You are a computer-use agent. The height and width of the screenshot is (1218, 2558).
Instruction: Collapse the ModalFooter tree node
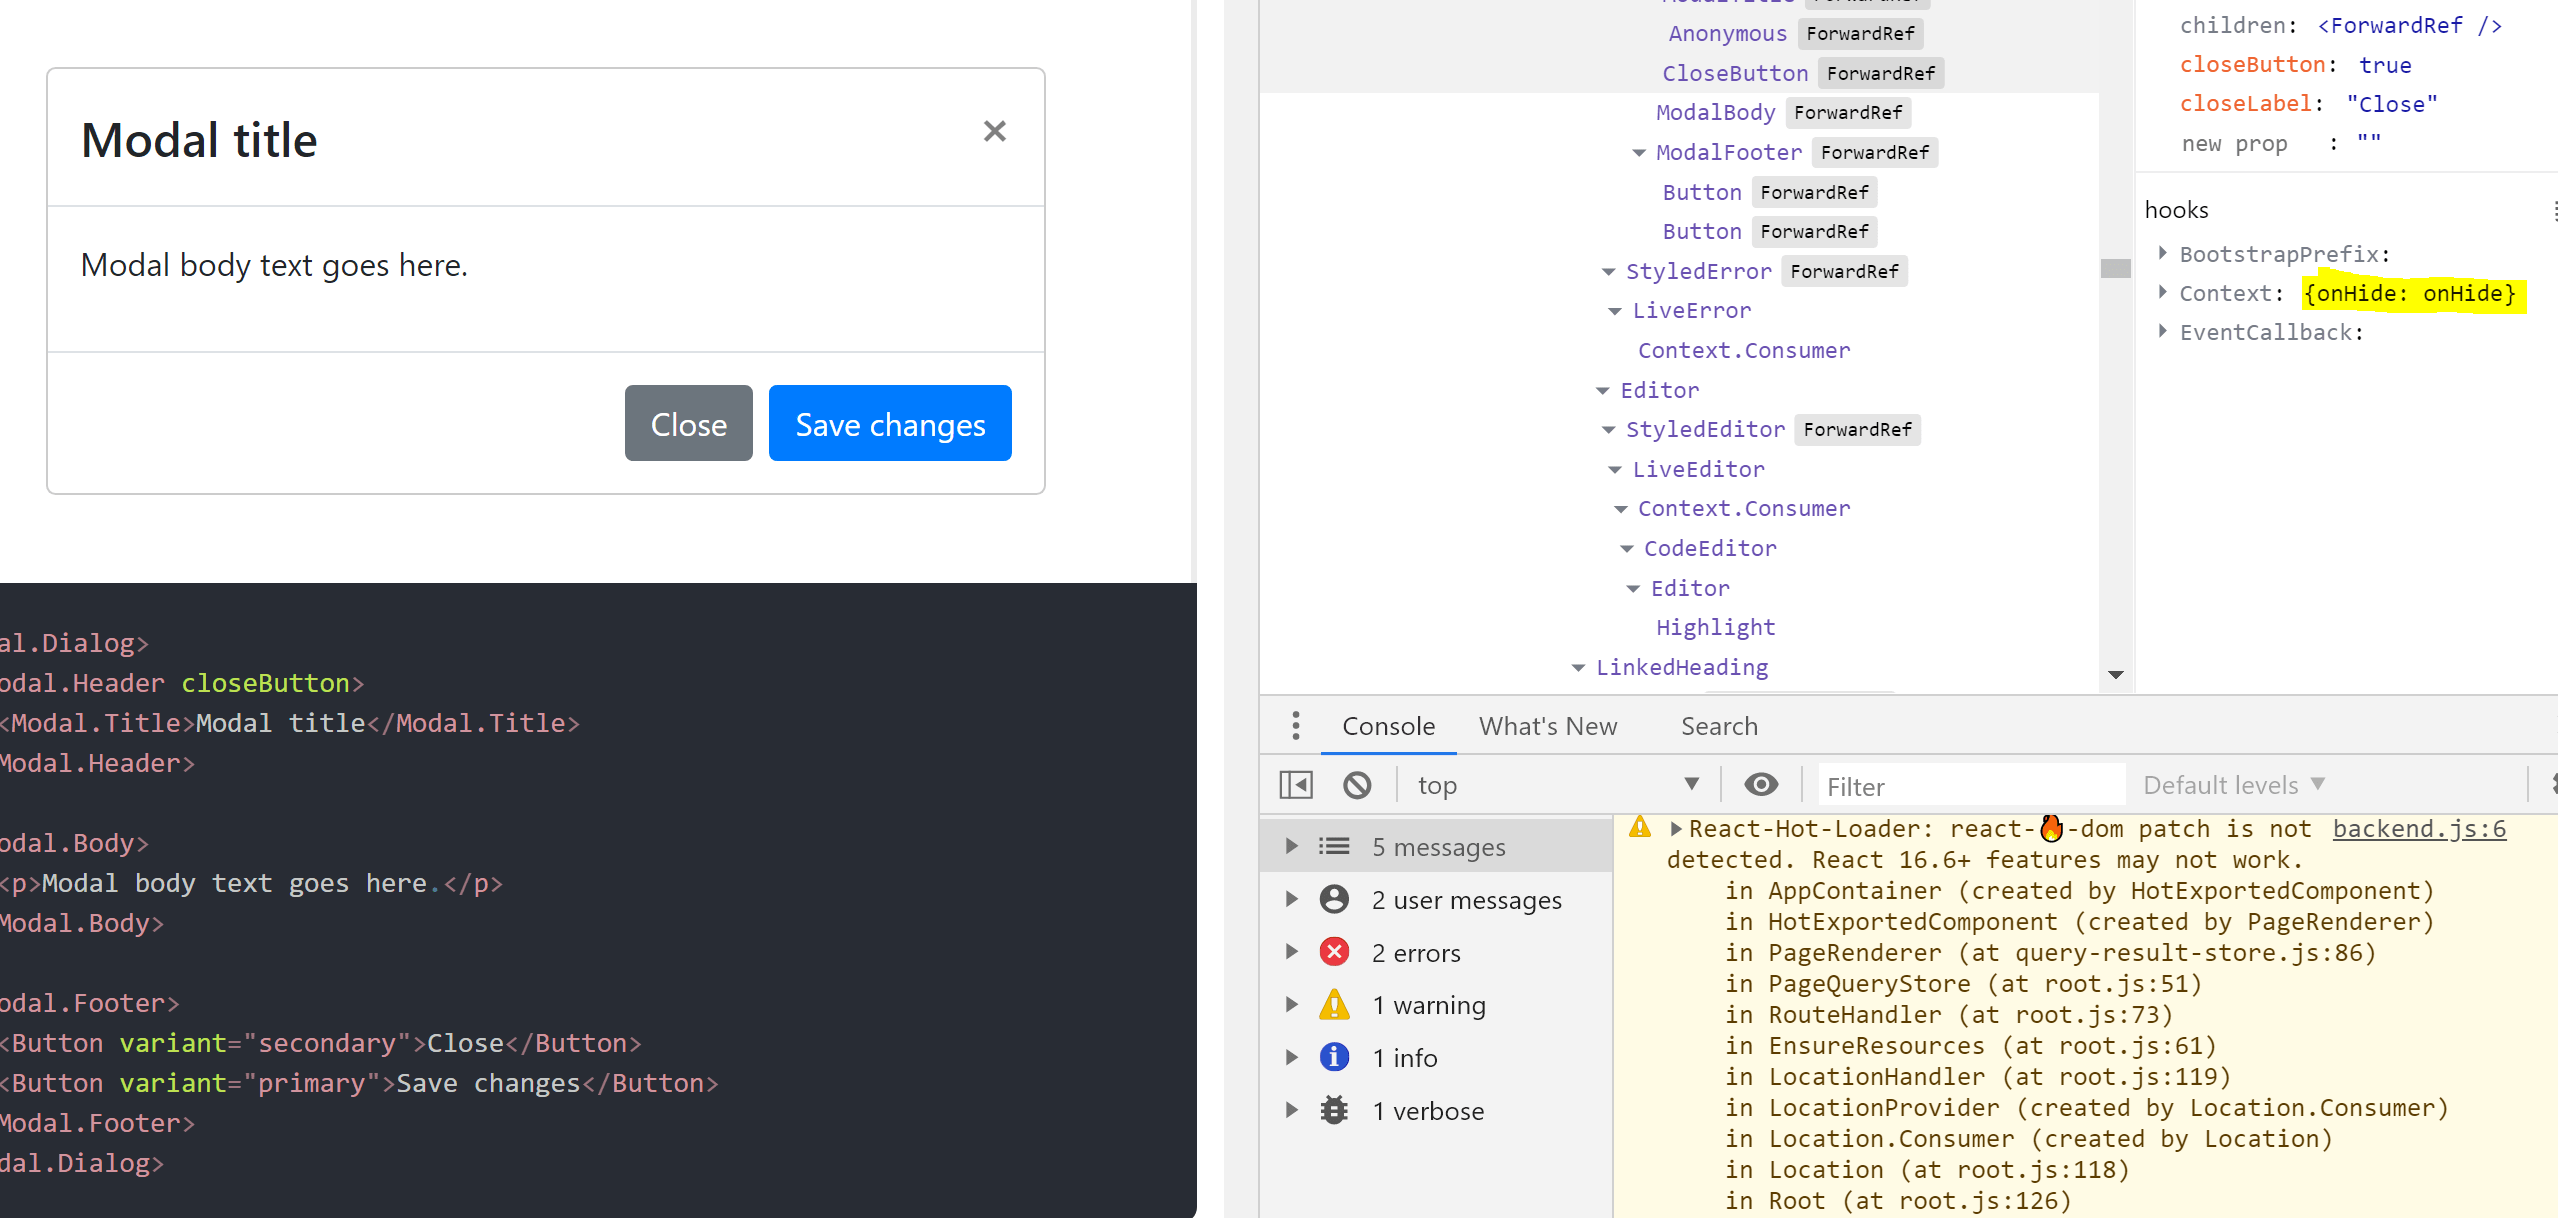pos(1639,153)
